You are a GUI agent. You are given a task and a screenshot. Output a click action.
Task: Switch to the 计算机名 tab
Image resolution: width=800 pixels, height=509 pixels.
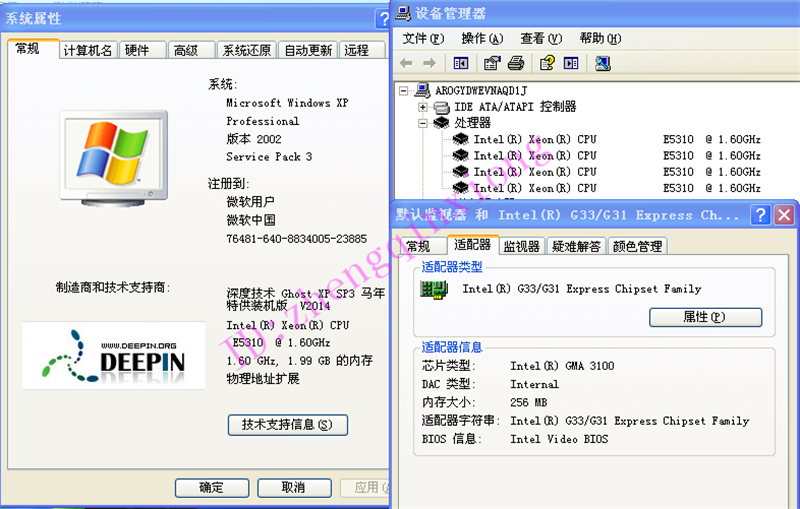coord(88,50)
